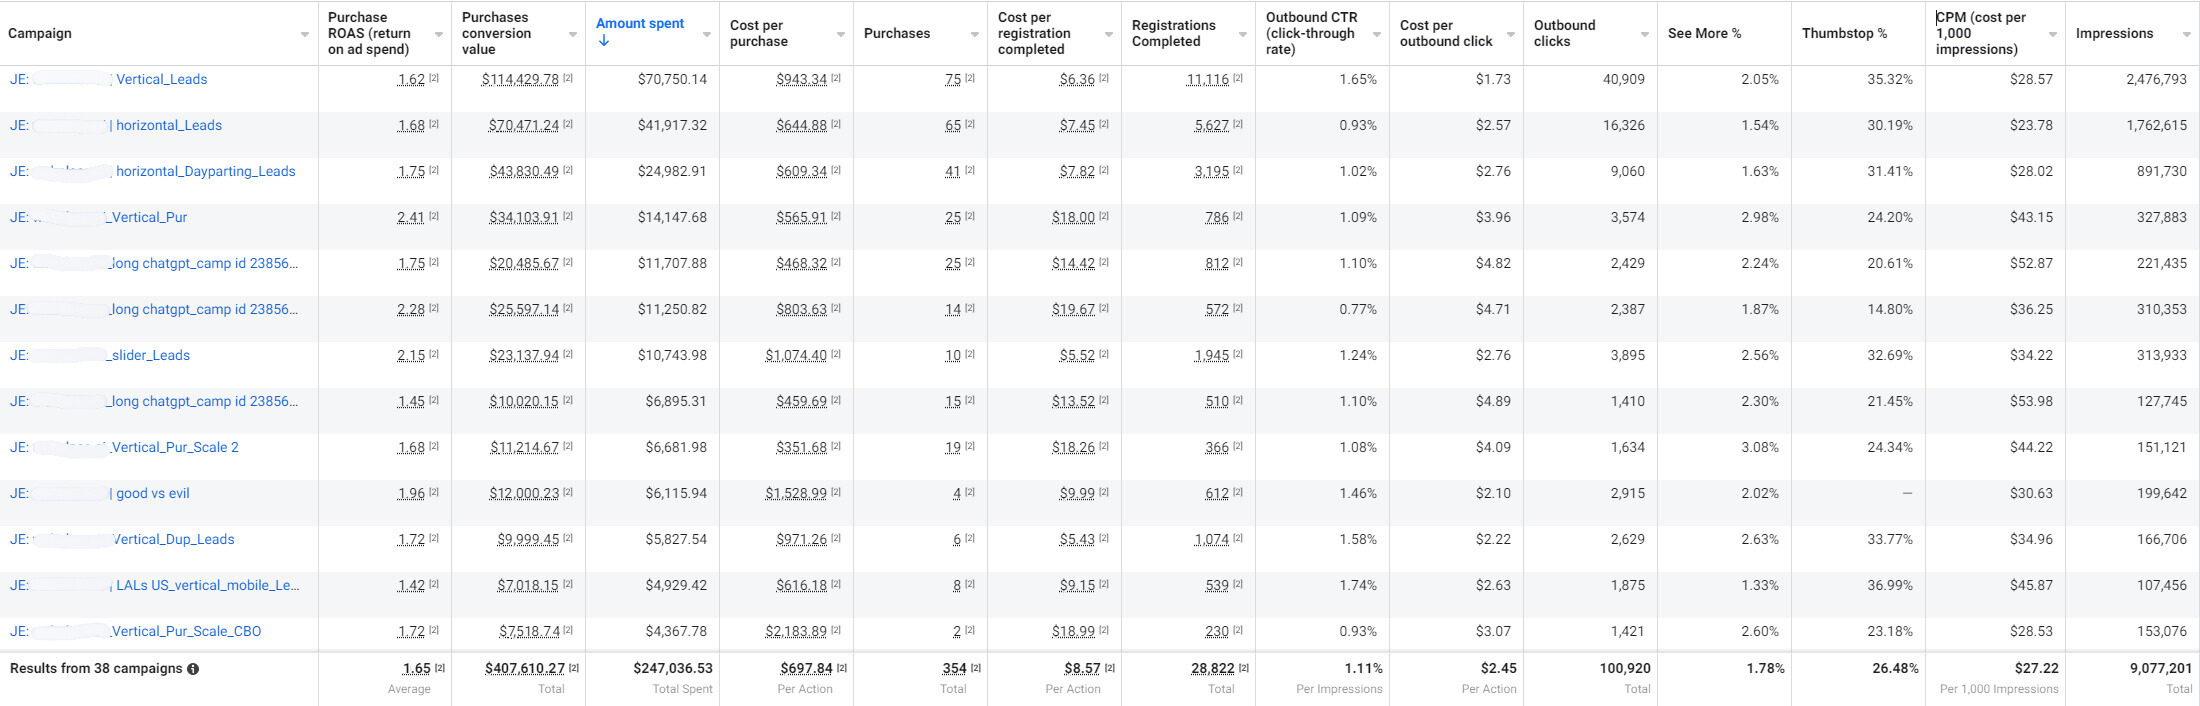Sort by the Amount spent column header
The image size is (2200, 706).
click(x=640, y=24)
